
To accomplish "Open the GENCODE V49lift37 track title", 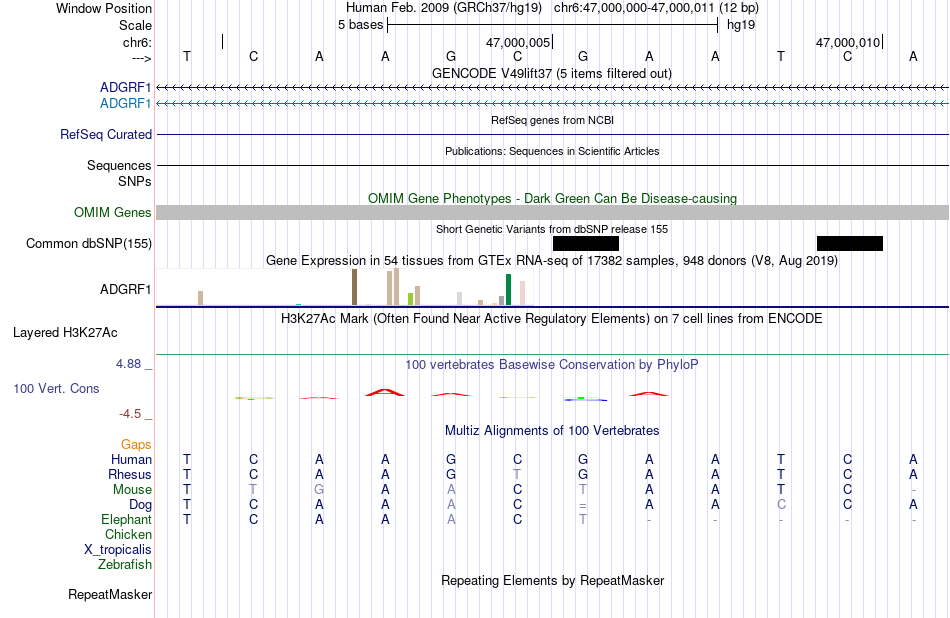I will pos(552,73).
